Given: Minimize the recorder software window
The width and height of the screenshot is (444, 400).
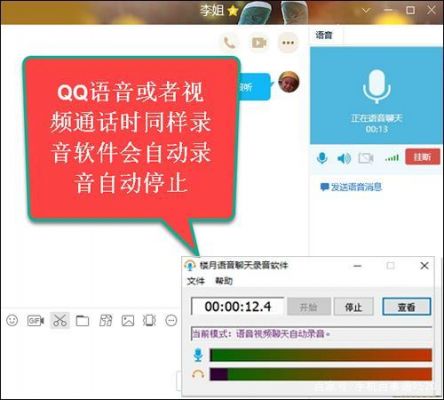Looking at the screenshot, I should [x=358, y=266].
